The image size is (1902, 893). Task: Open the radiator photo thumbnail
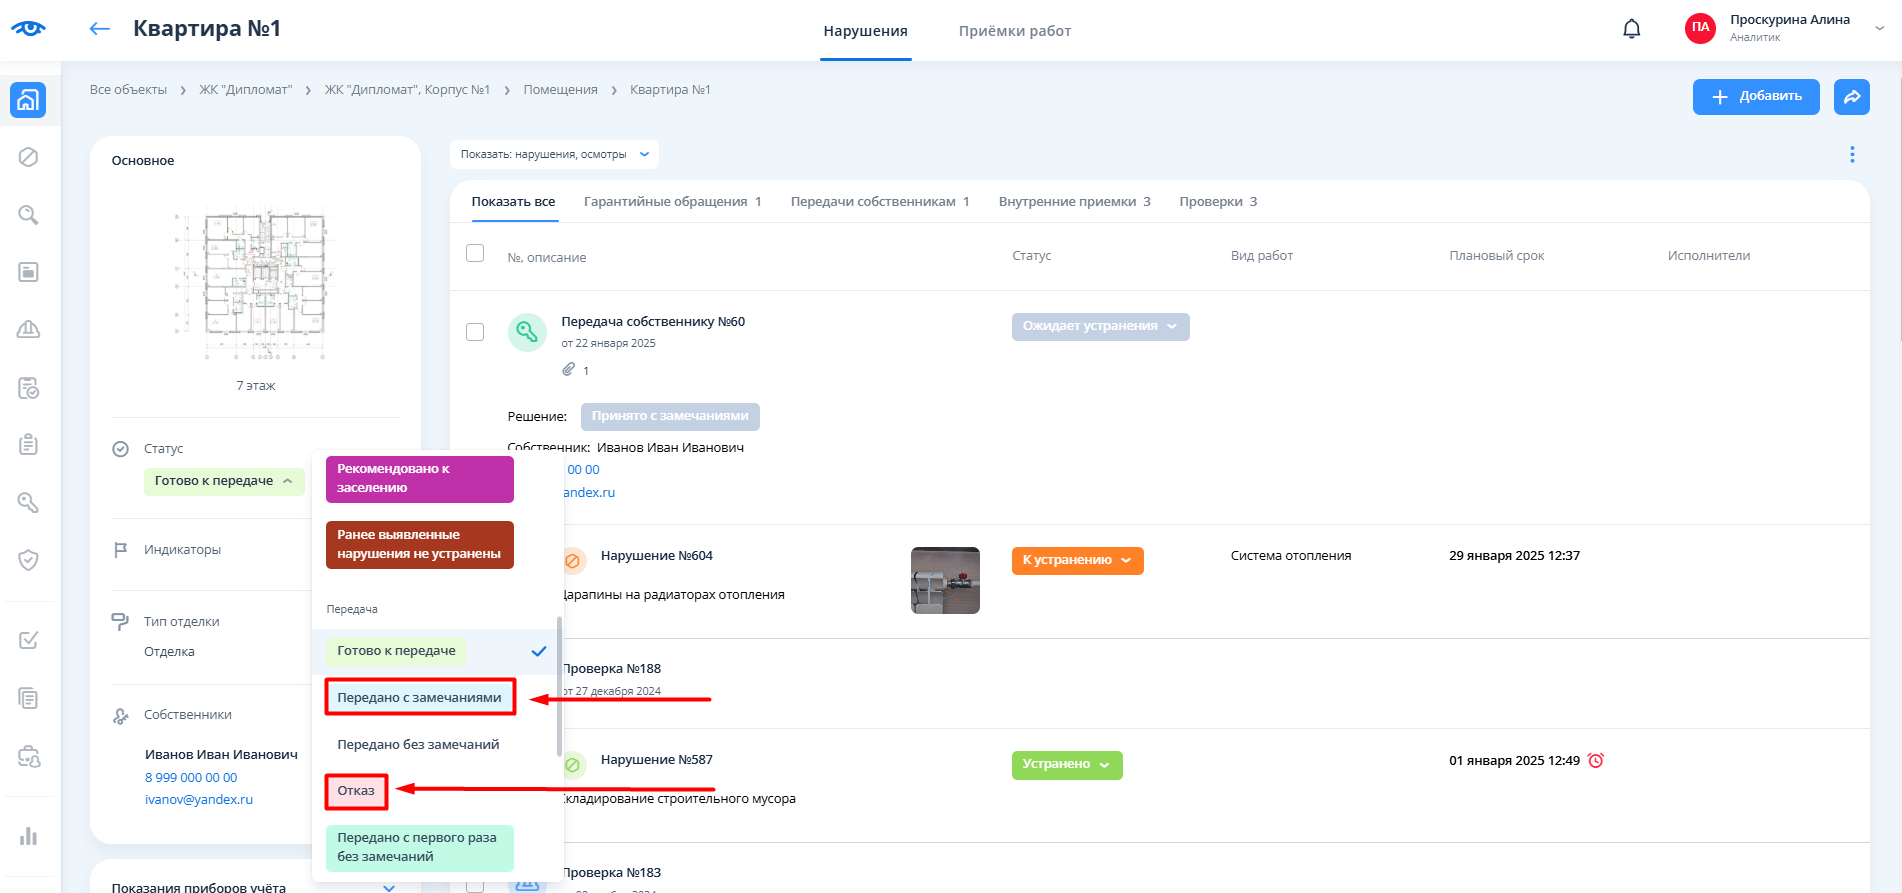click(945, 580)
